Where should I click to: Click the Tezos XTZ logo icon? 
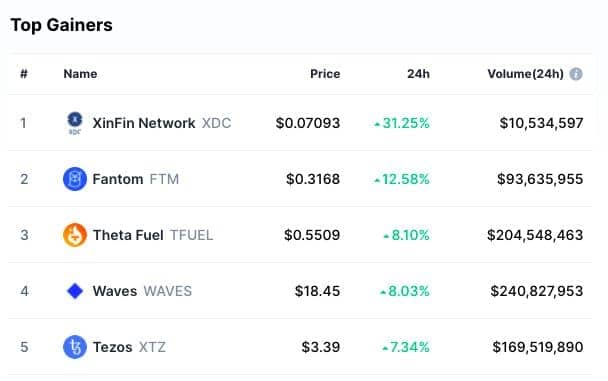click(x=75, y=347)
